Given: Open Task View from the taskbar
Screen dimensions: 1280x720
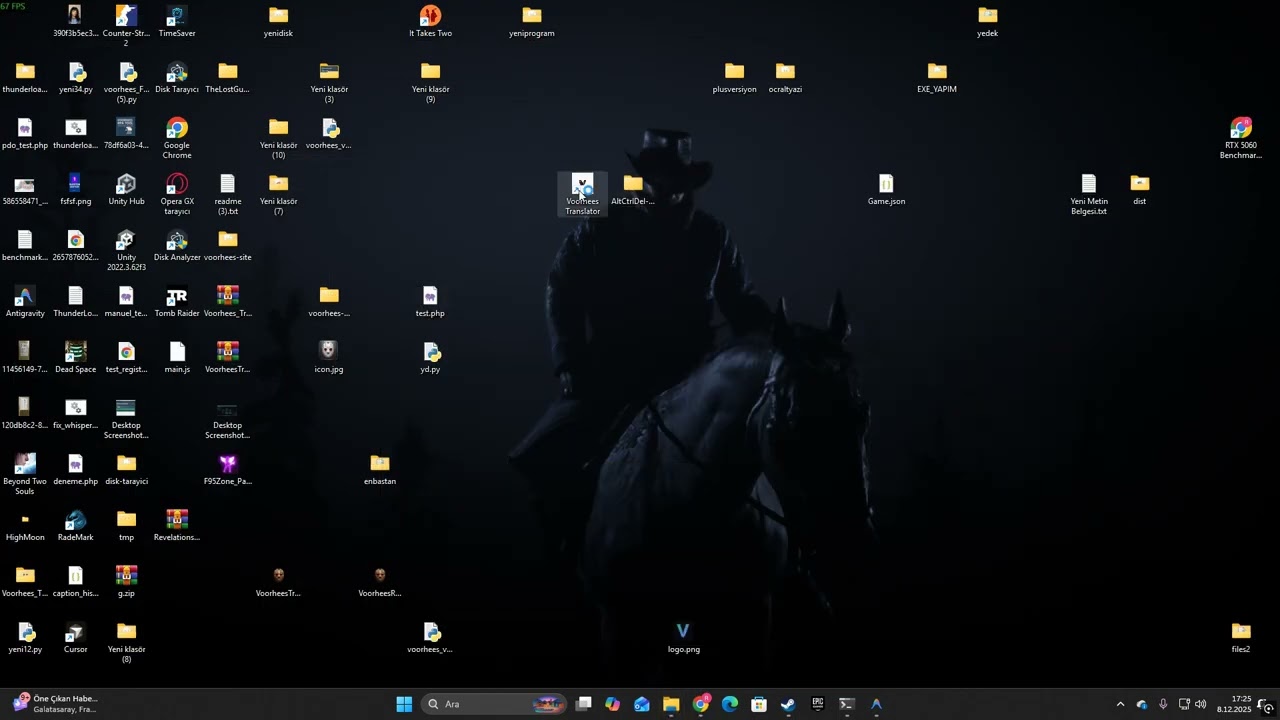Looking at the screenshot, I should click(x=584, y=704).
